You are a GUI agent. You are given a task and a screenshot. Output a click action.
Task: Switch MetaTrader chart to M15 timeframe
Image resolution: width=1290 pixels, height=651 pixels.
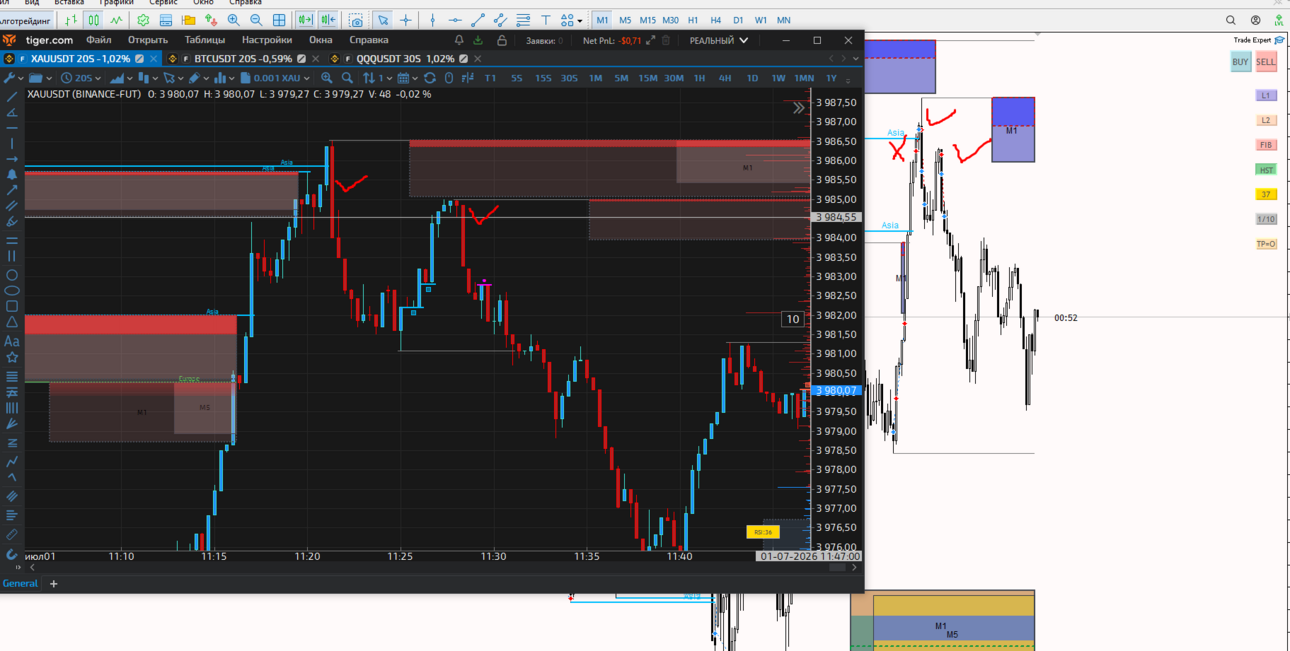[647, 20]
